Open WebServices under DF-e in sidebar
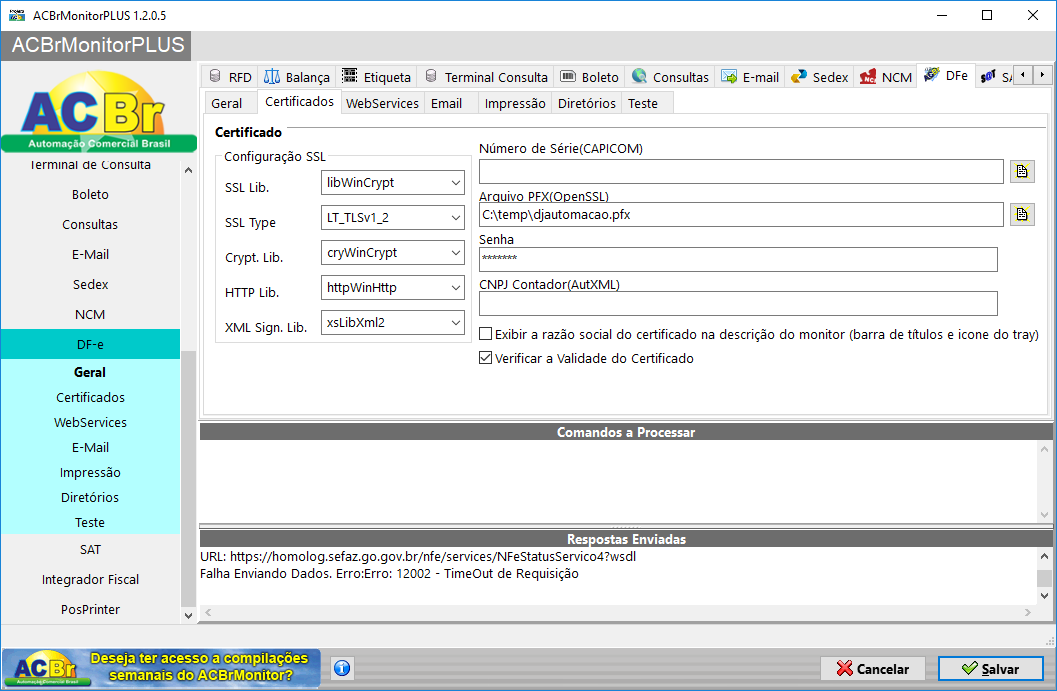Screen dimensions: 1057x691 coord(90,422)
